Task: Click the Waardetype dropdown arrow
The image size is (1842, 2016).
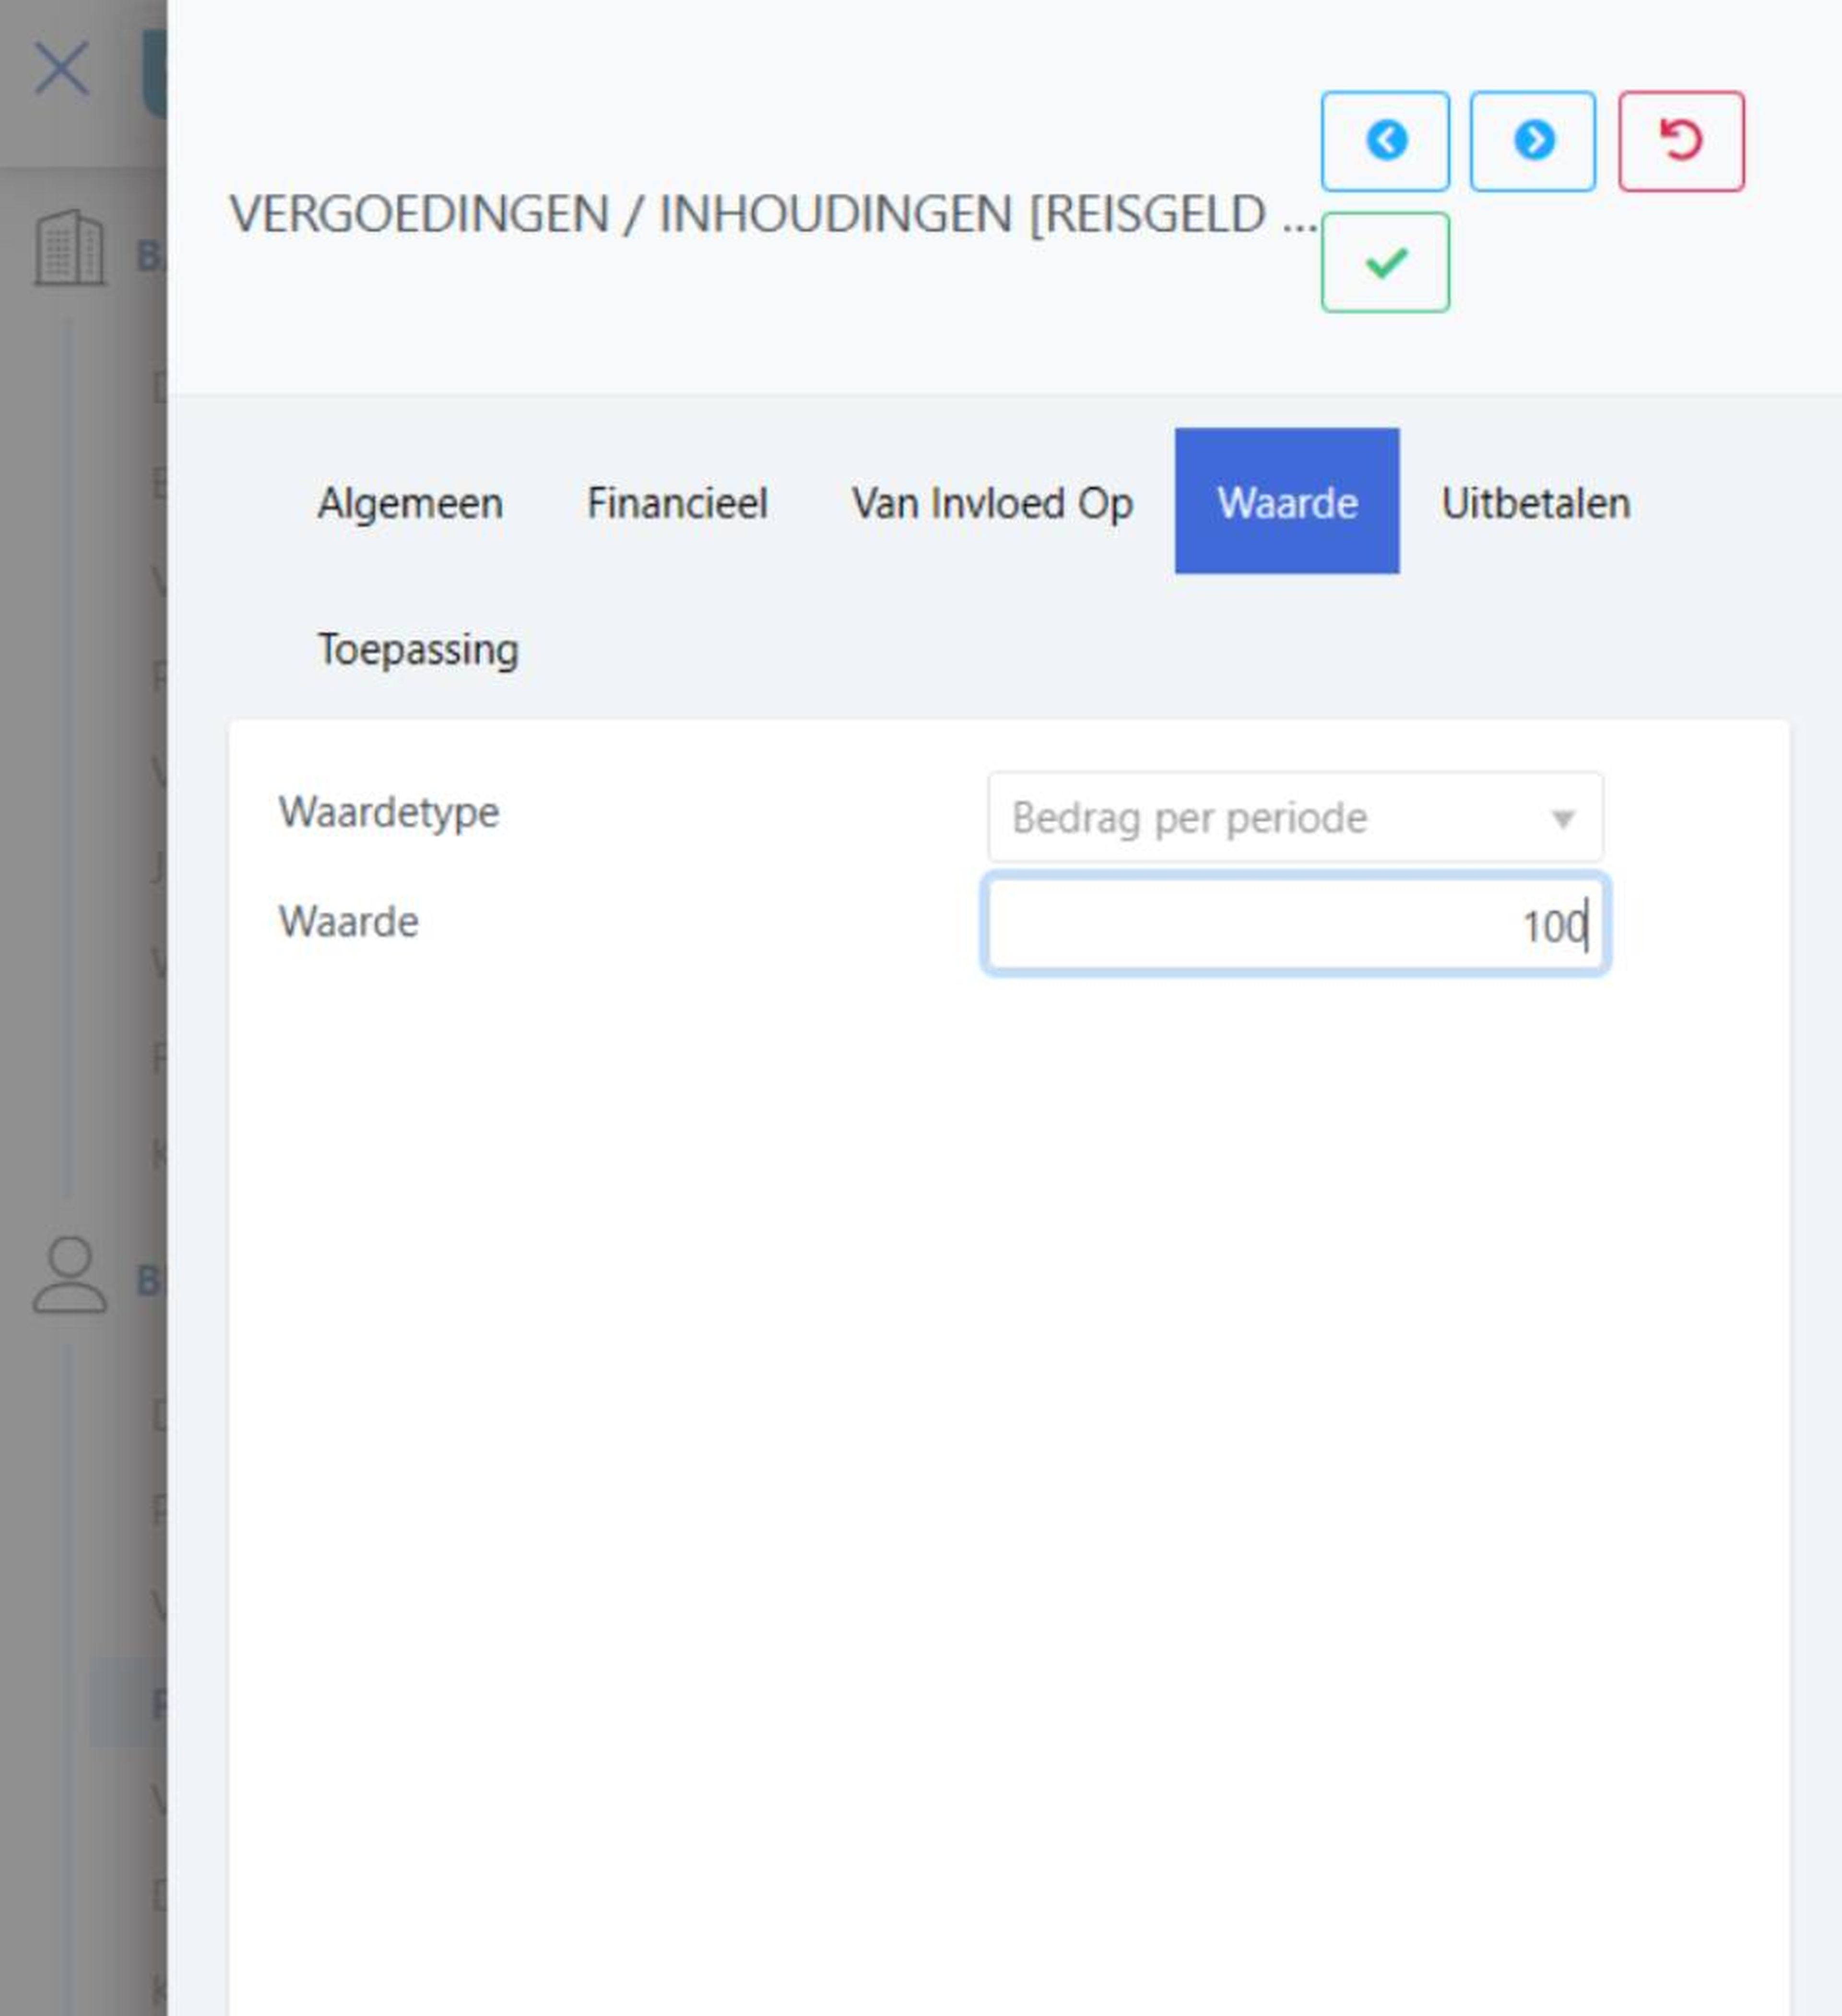Action: point(1562,819)
